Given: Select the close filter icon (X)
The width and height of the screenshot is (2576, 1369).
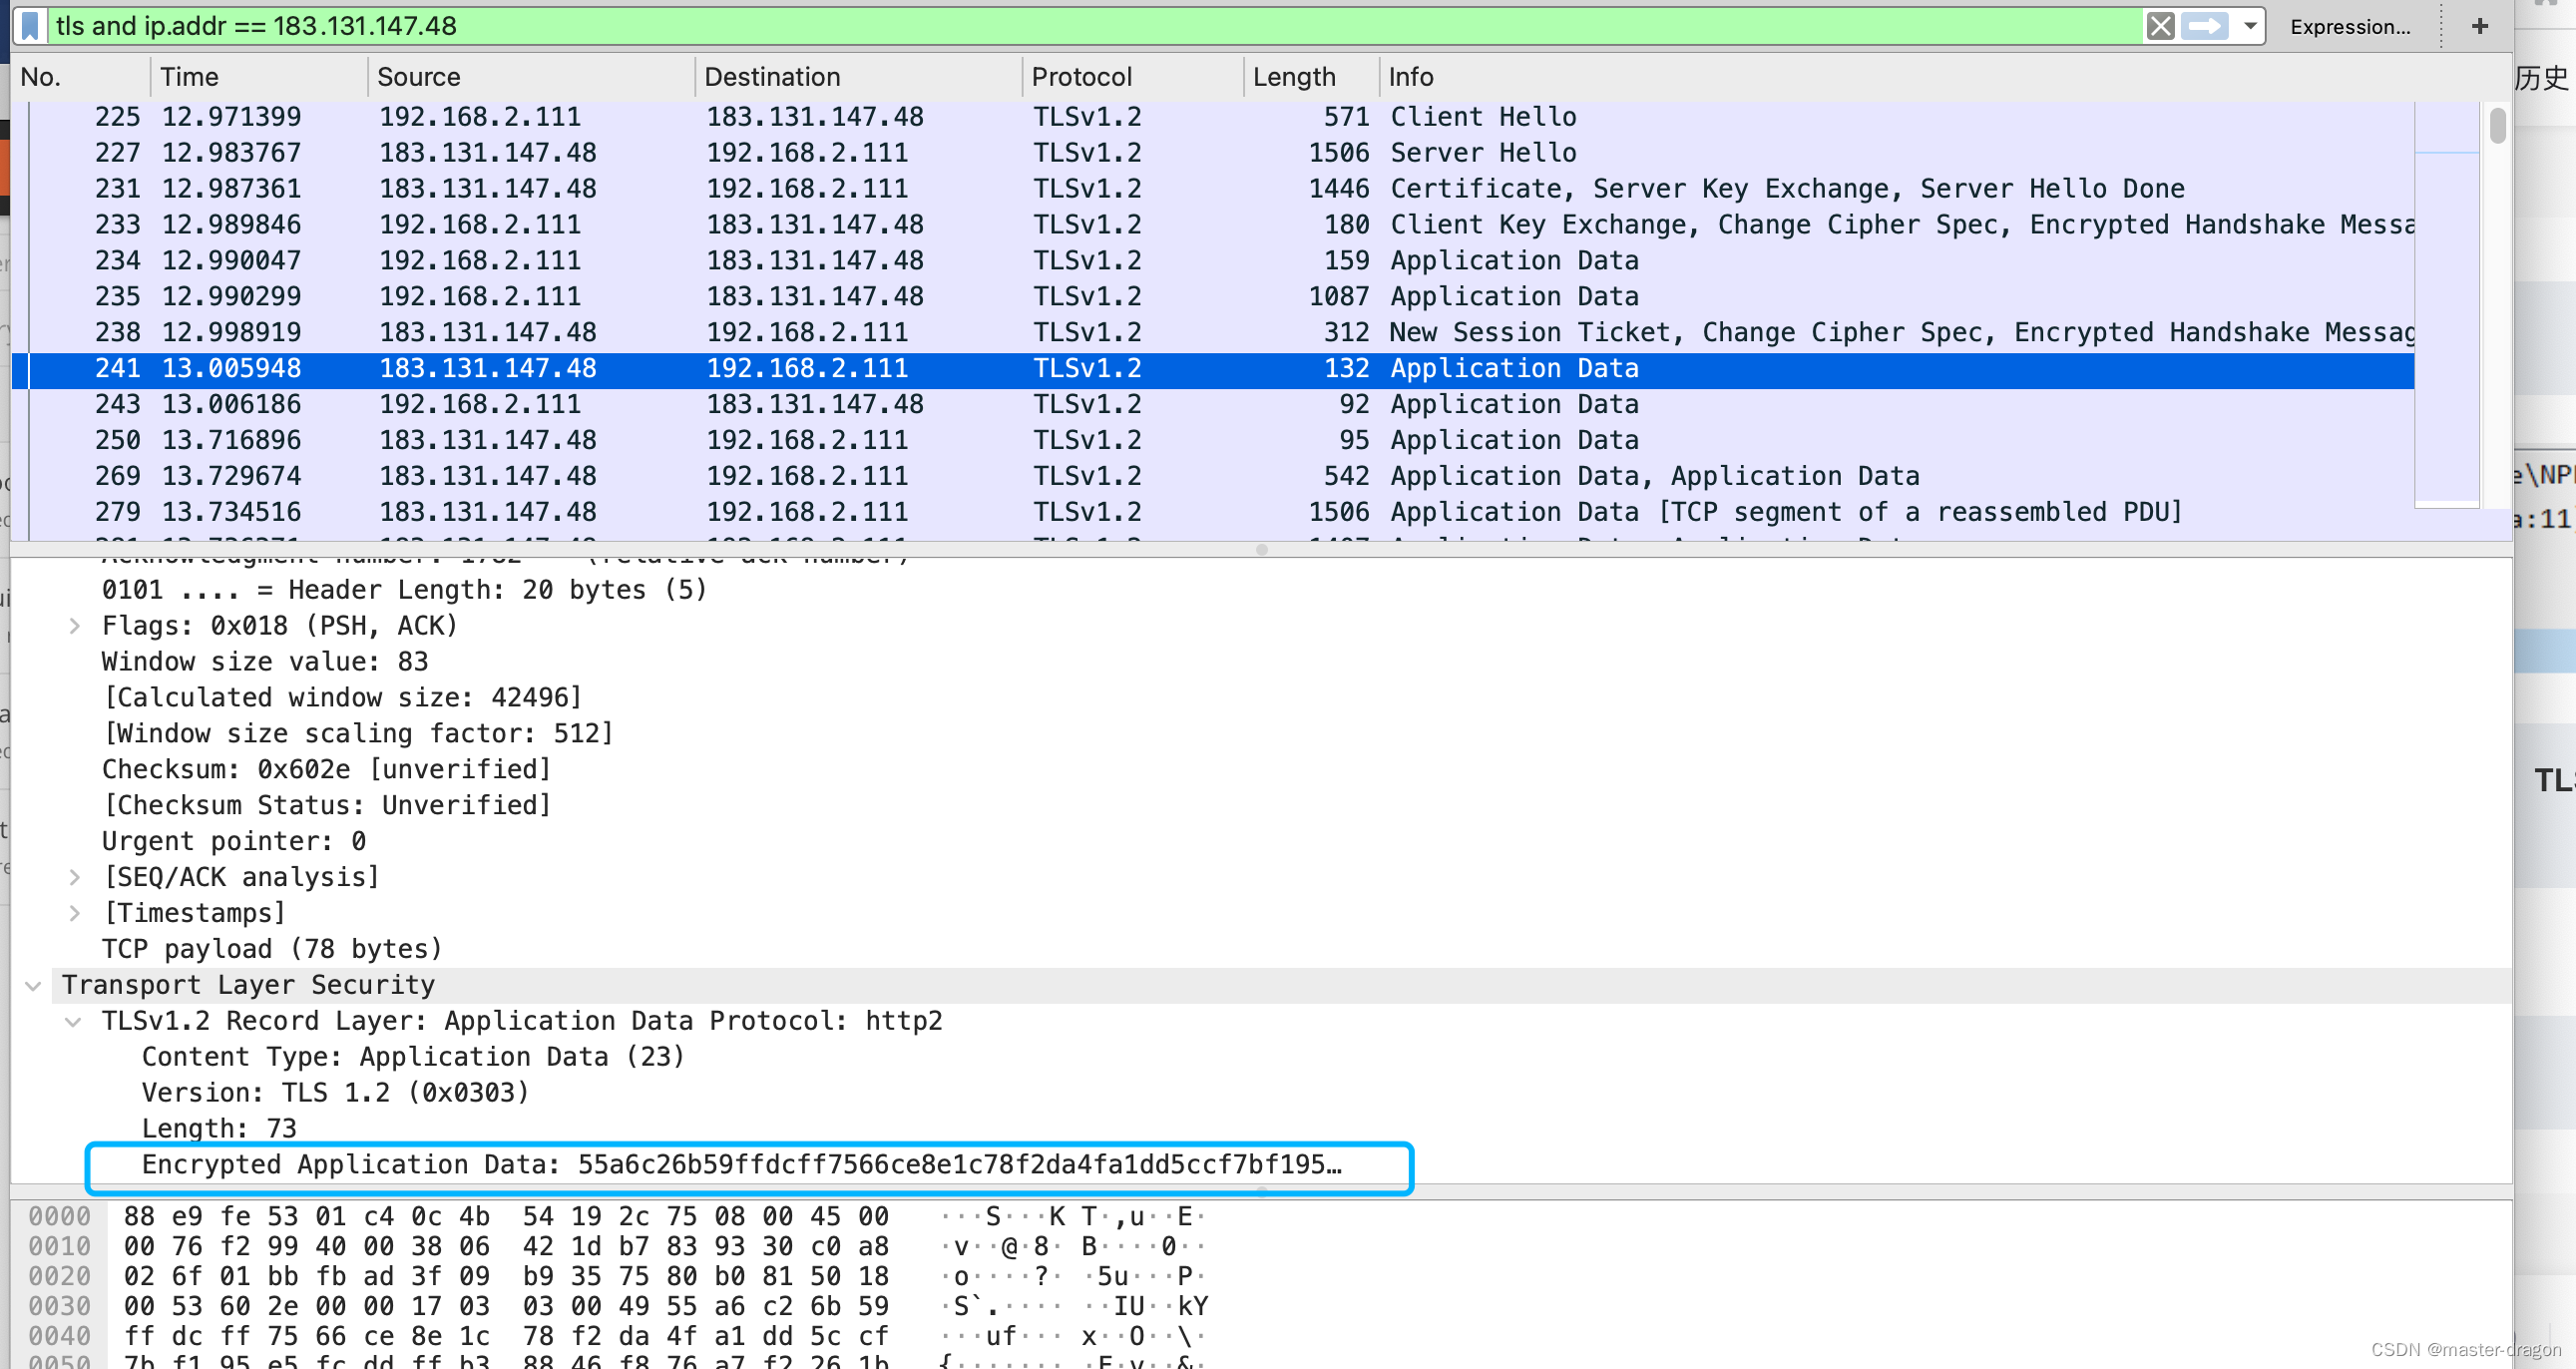Looking at the screenshot, I should [2159, 26].
